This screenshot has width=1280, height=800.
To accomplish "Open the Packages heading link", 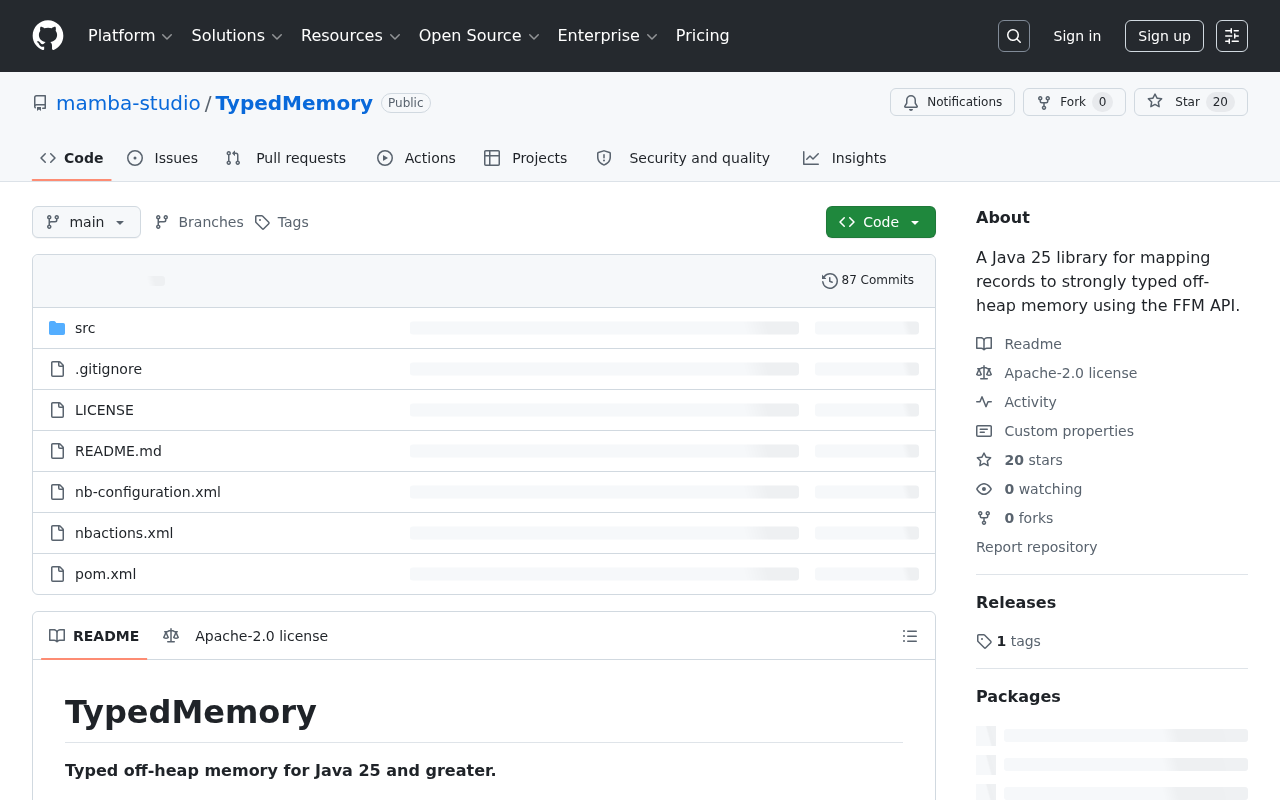I will point(1018,696).
